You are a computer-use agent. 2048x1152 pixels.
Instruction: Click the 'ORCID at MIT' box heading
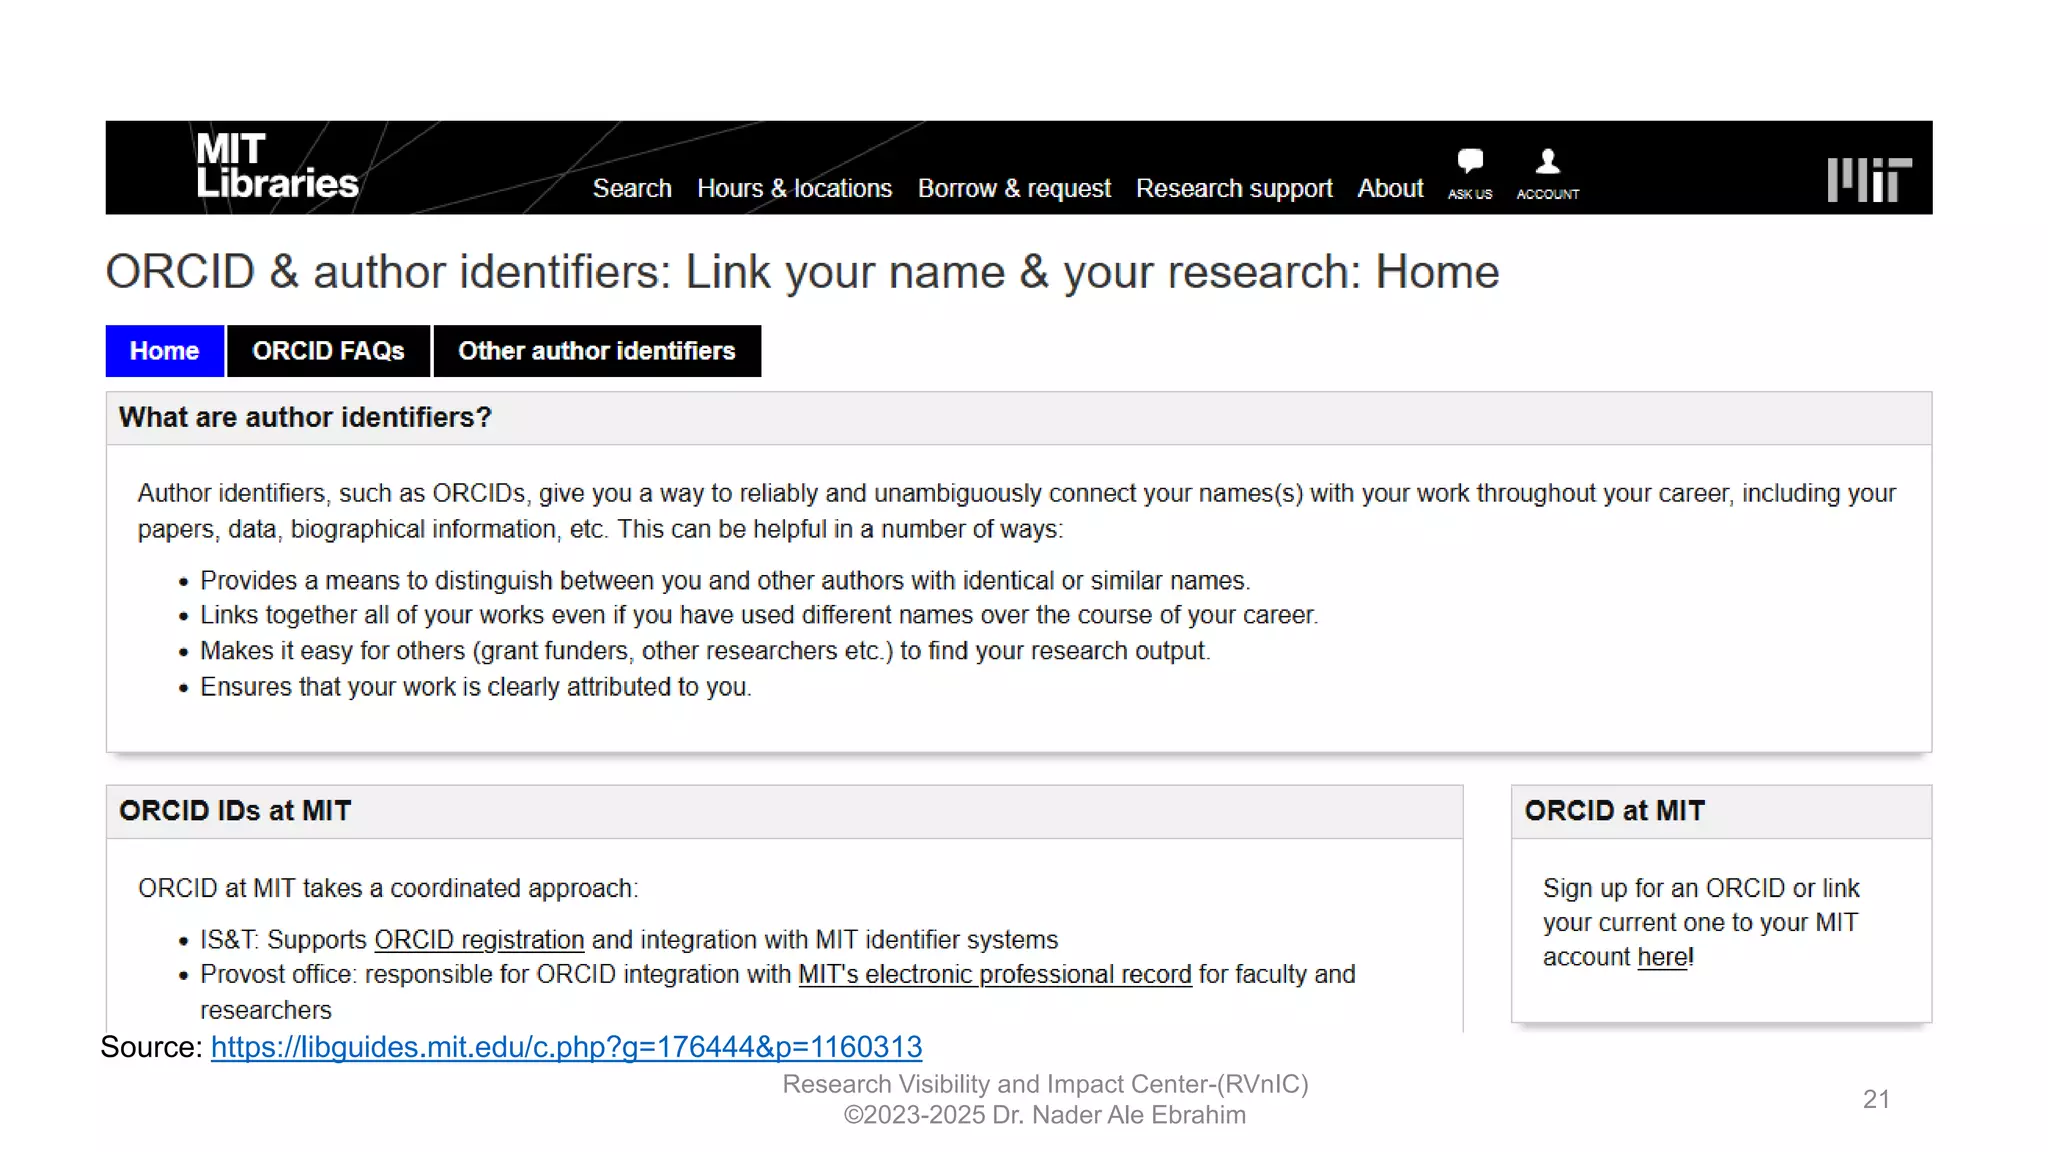pyautogui.click(x=1614, y=811)
